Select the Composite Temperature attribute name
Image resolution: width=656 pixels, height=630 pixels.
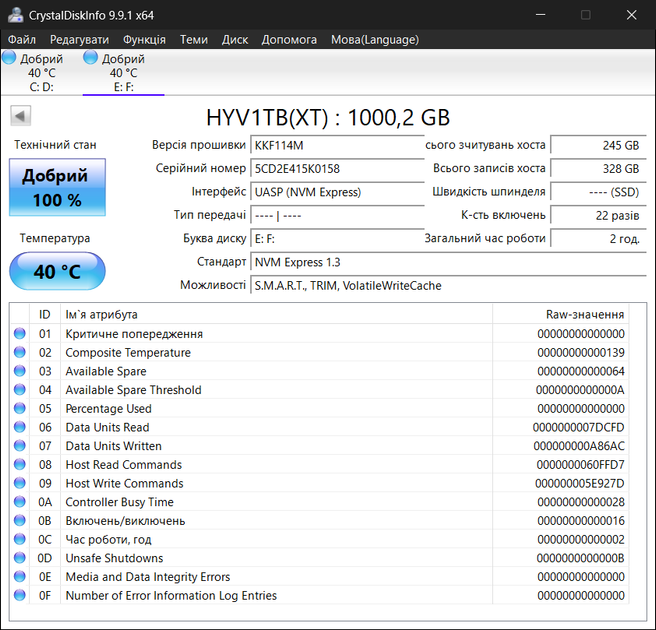pyautogui.click(x=128, y=353)
